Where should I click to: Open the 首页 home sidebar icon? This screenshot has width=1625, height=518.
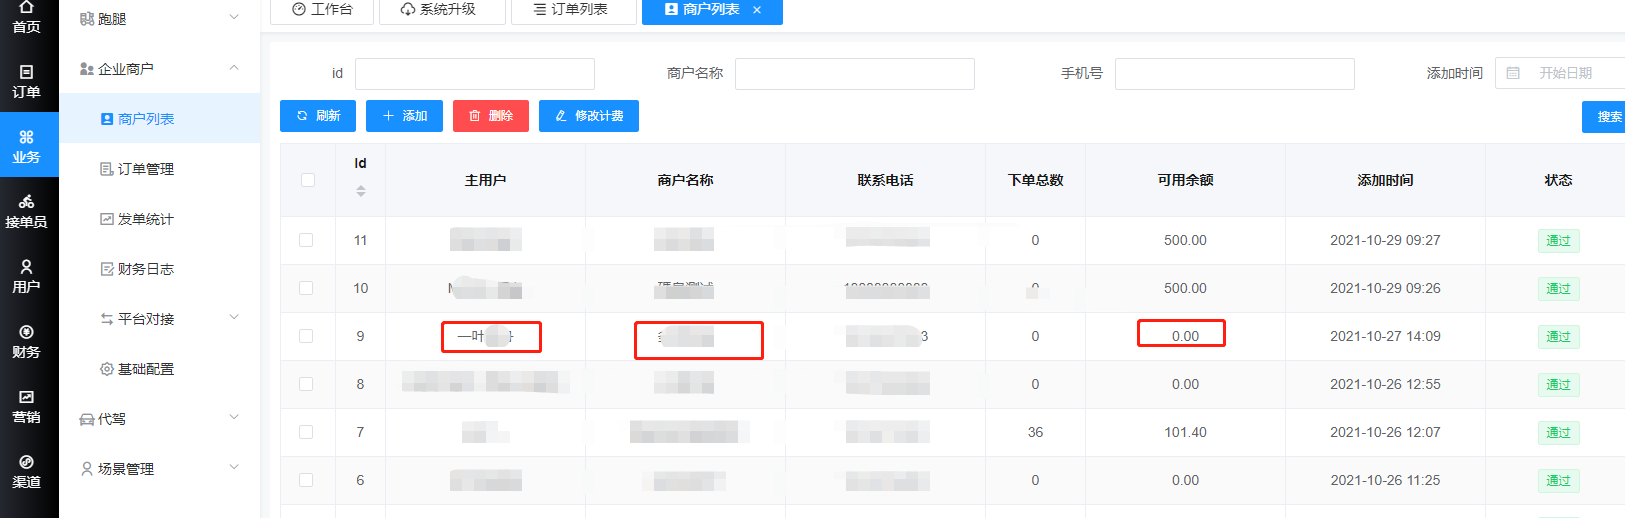click(27, 17)
